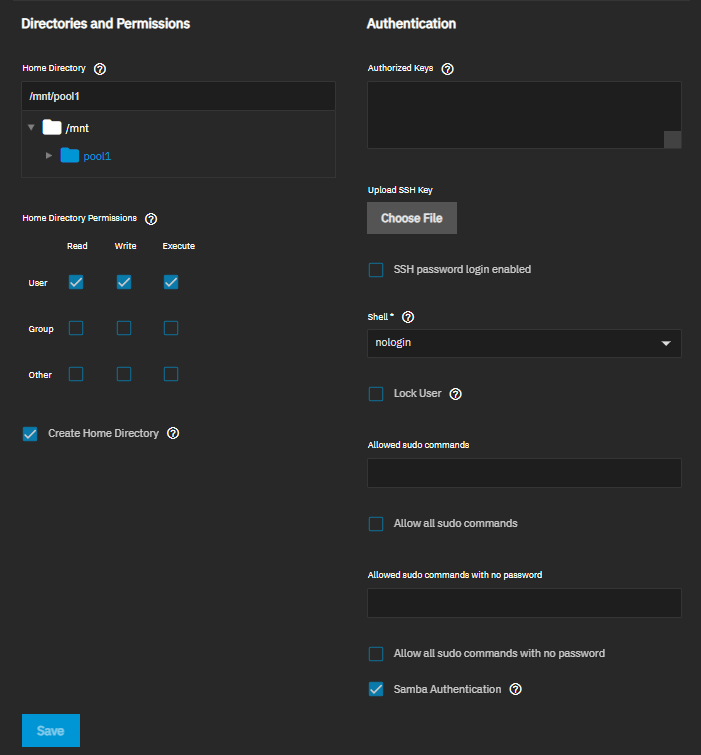
Task: Enable Group Read permission
Action: [x=76, y=328]
